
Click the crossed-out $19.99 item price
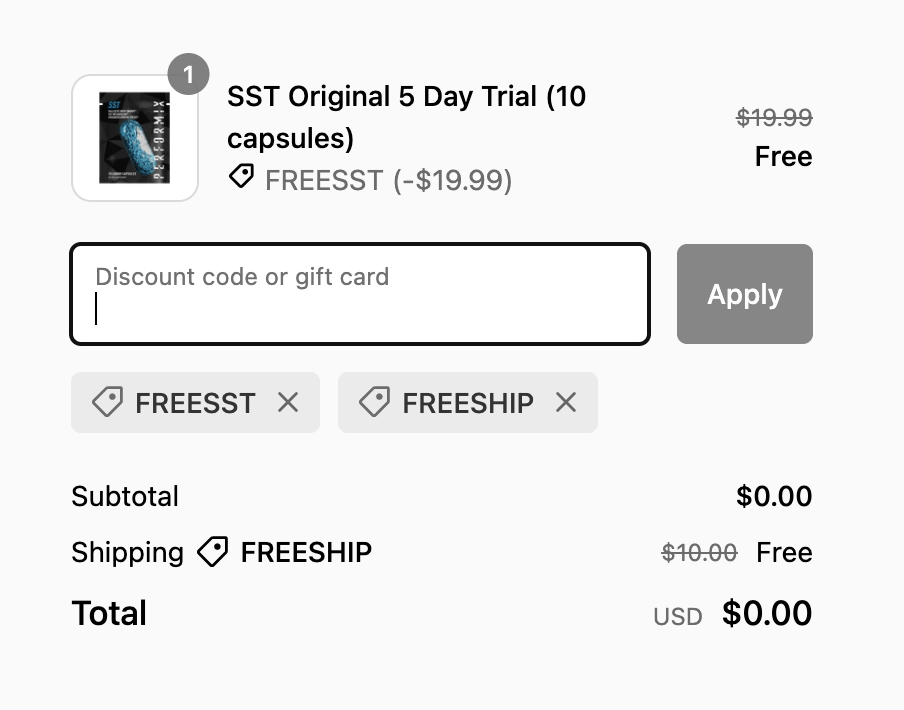click(x=774, y=118)
